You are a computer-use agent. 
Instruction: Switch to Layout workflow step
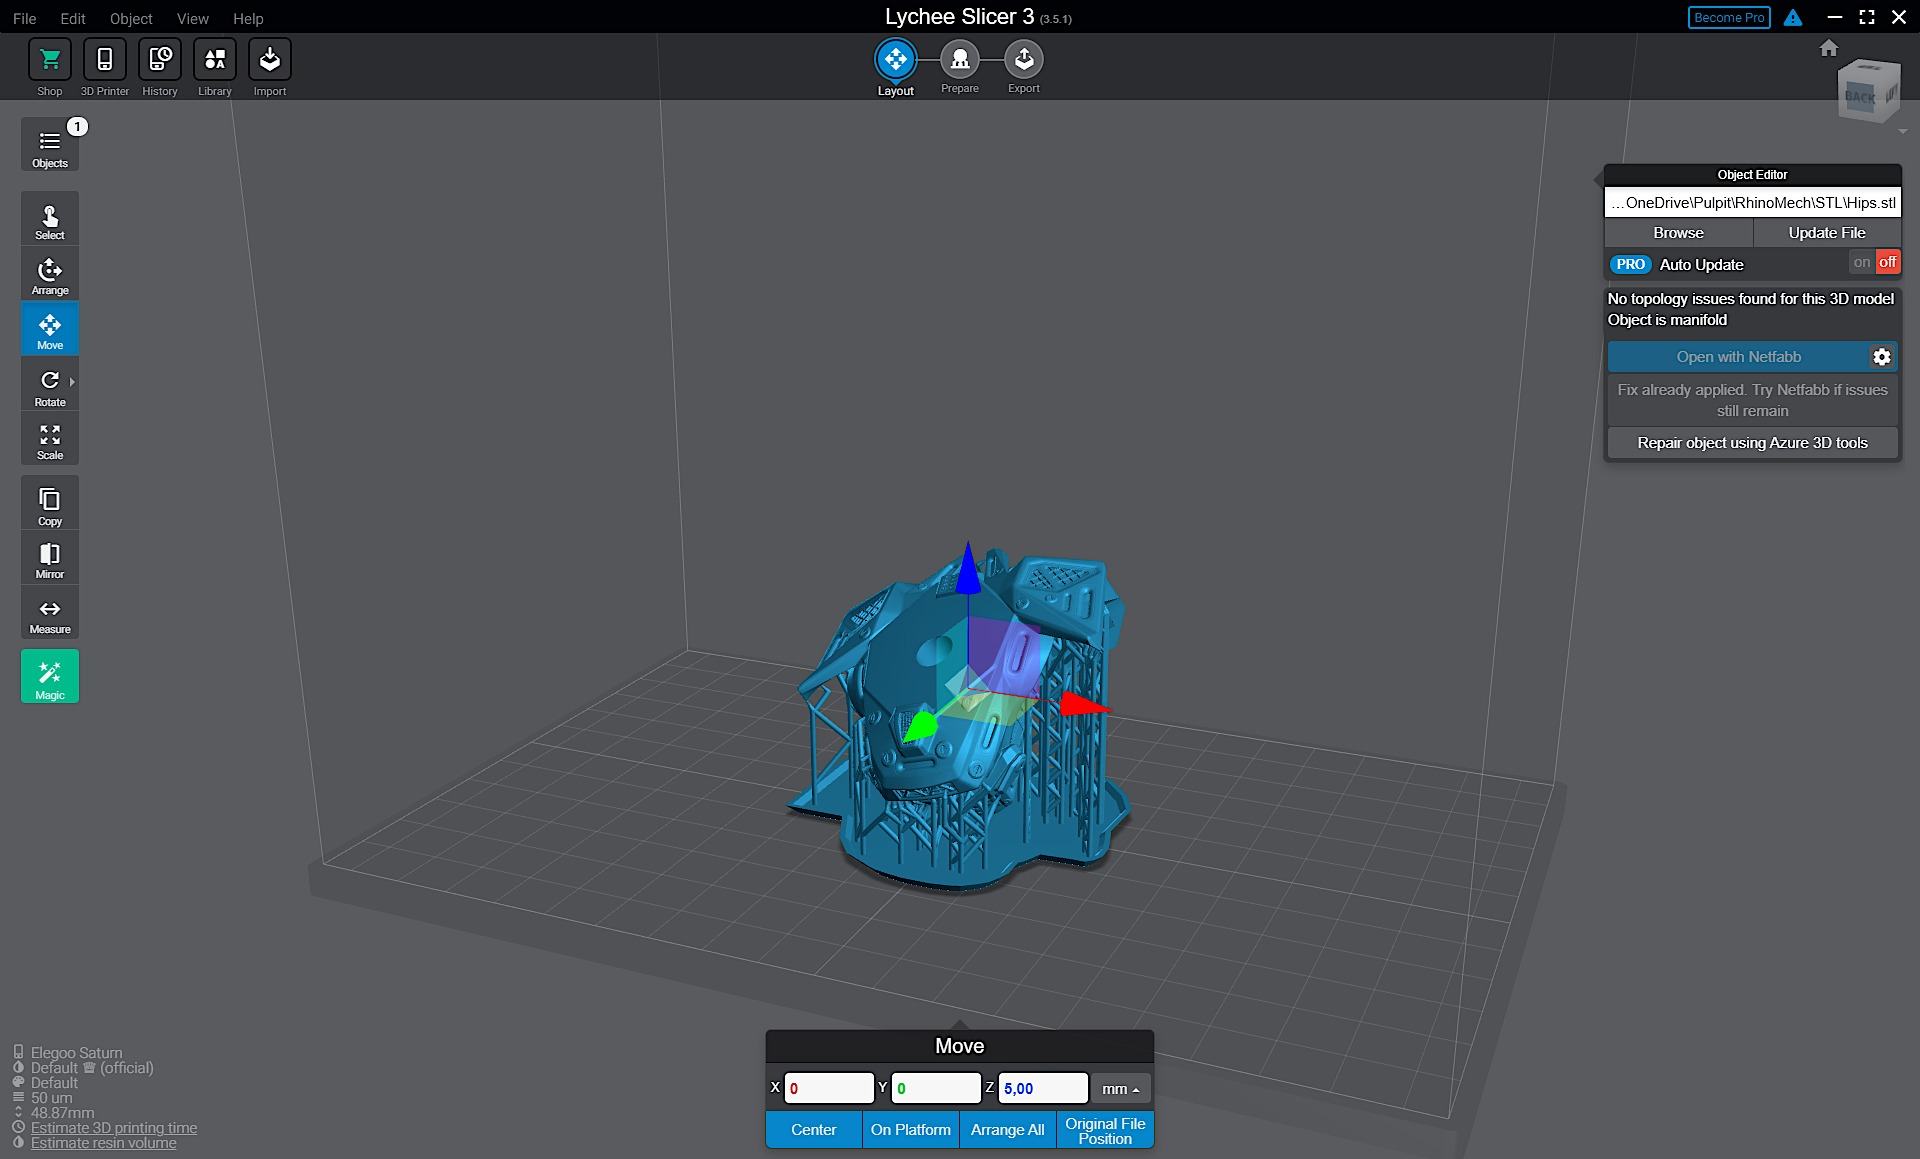point(896,60)
